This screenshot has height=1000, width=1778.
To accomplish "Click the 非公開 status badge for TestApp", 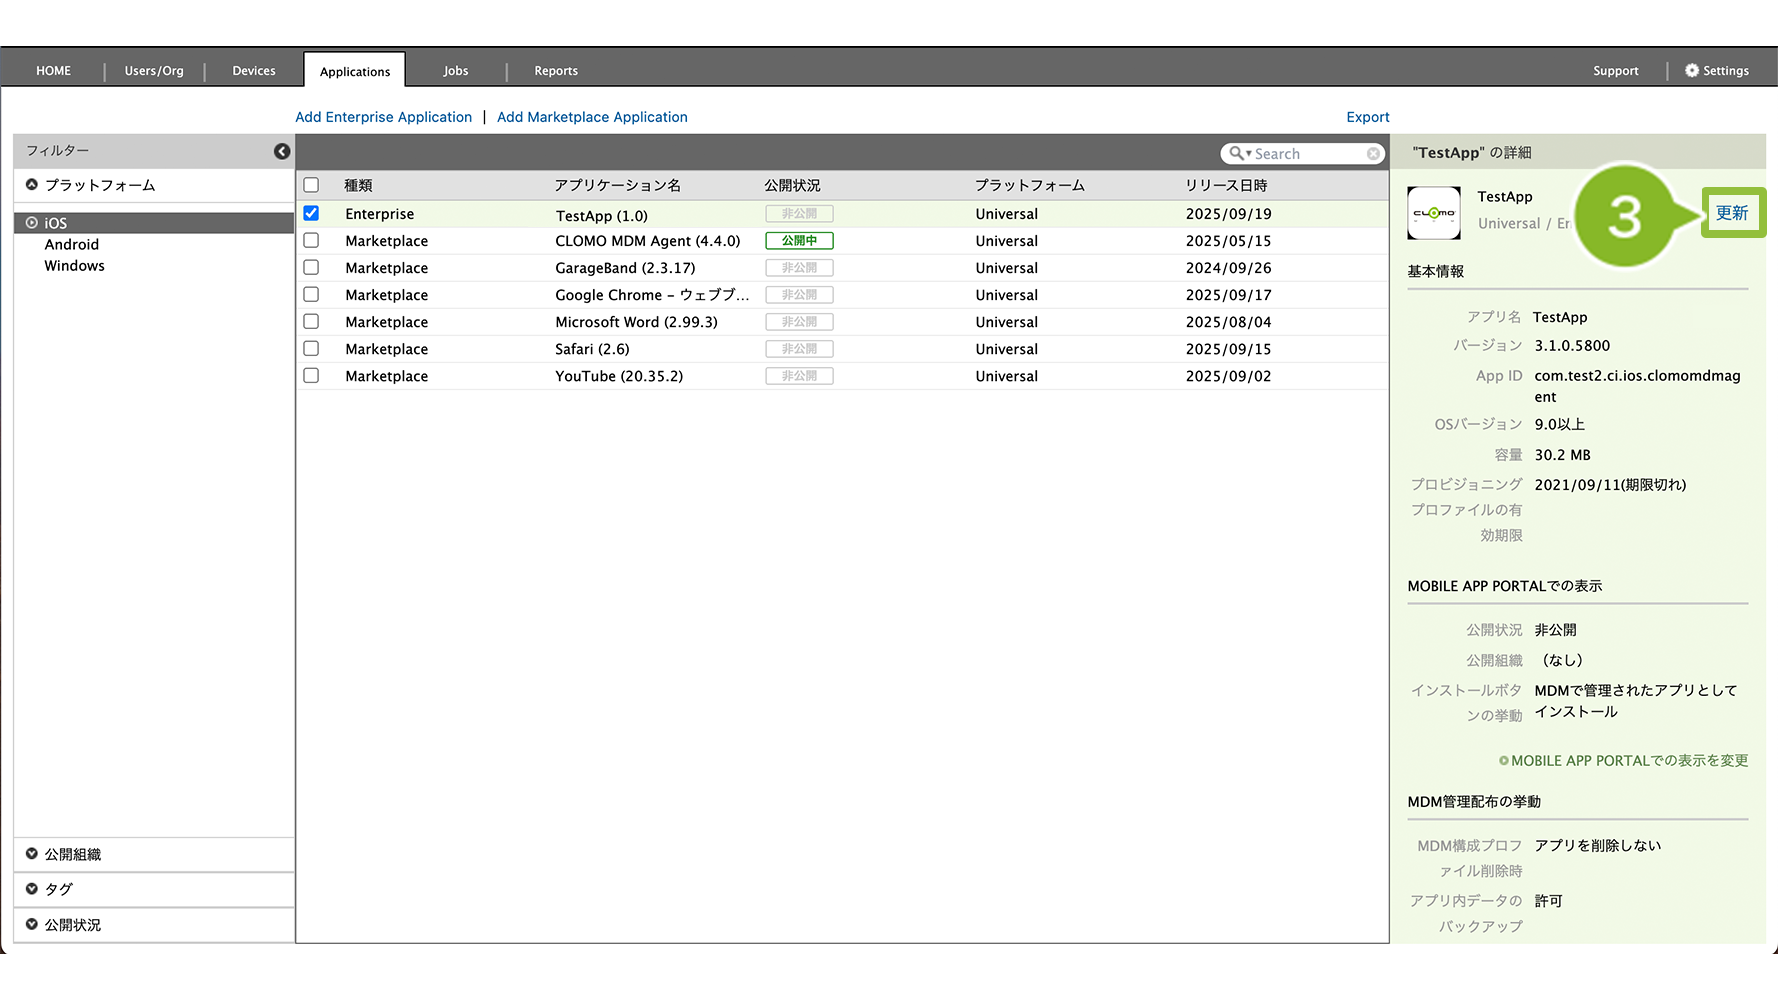I will pyautogui.click(x=799, y=214).
